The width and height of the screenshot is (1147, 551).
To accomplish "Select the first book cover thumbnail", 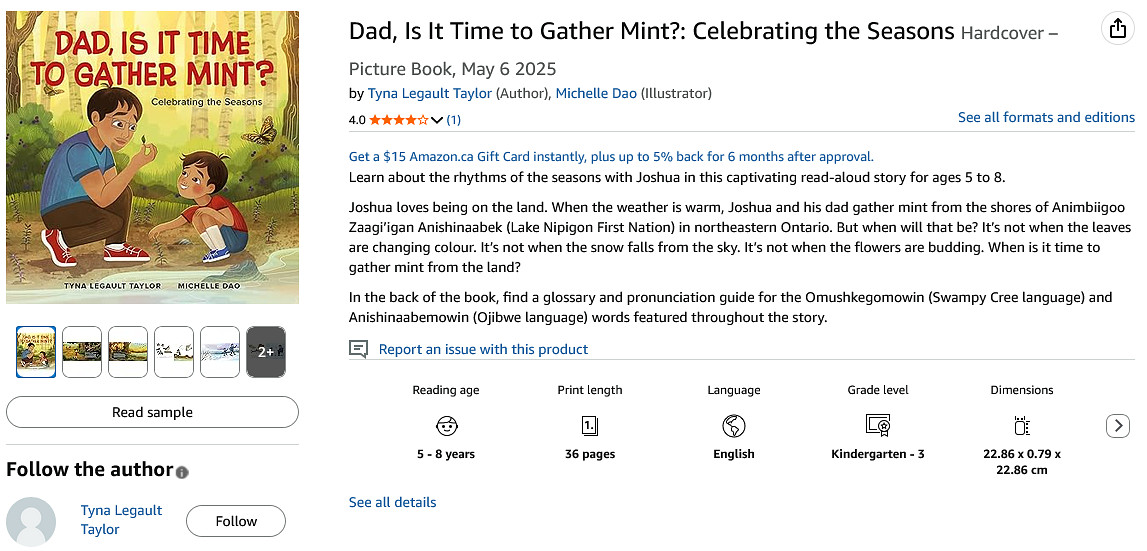I will pos(36,352).
